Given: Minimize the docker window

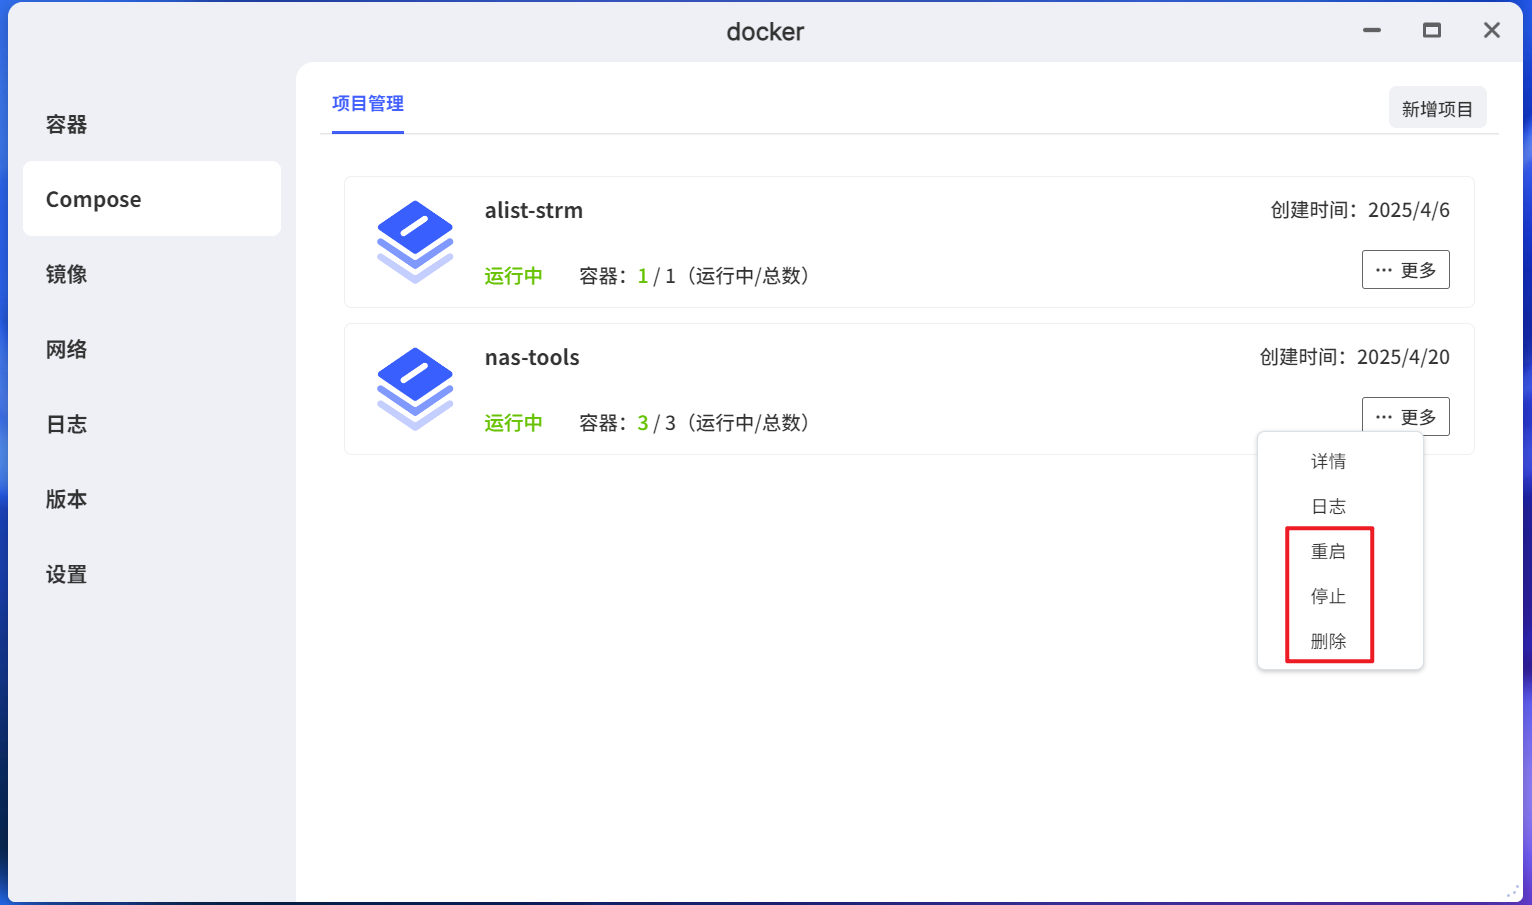Looking at the screenshot, I should (1372, 31).
